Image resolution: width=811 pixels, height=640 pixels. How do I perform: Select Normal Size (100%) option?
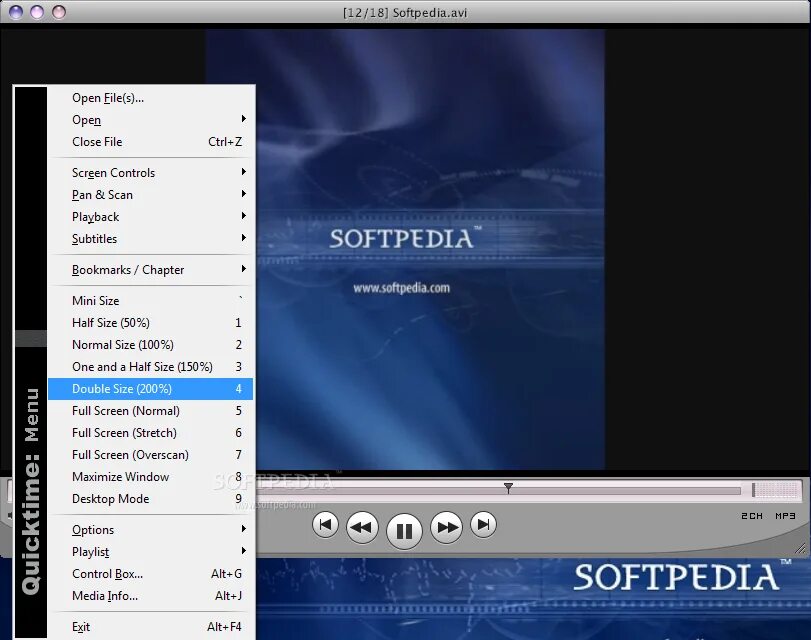click(x=151, y=345)
